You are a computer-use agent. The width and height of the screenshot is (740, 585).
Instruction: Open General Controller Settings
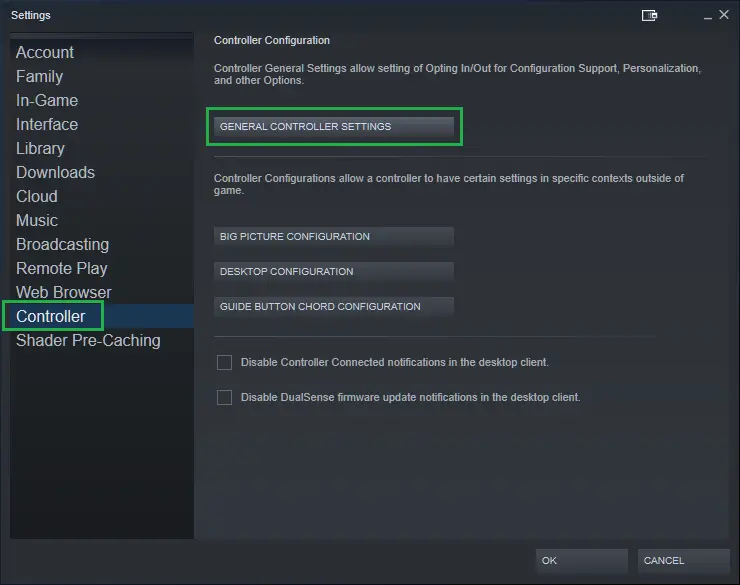[x=334, y=126]
